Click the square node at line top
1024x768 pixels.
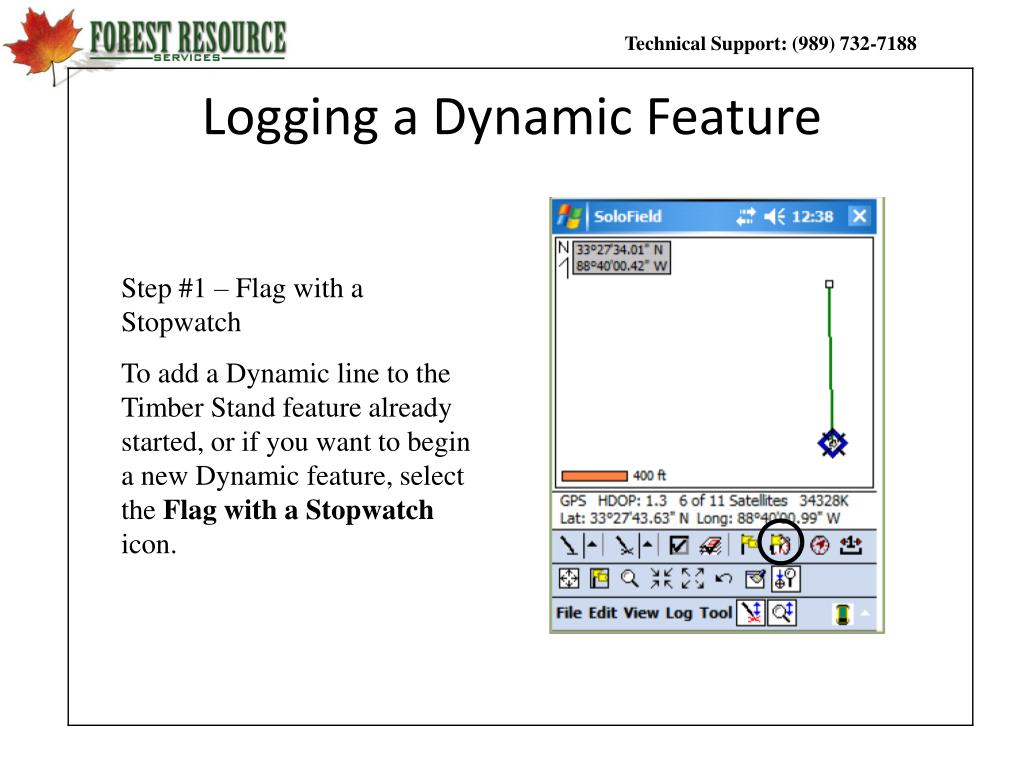(x=829, y=284)
